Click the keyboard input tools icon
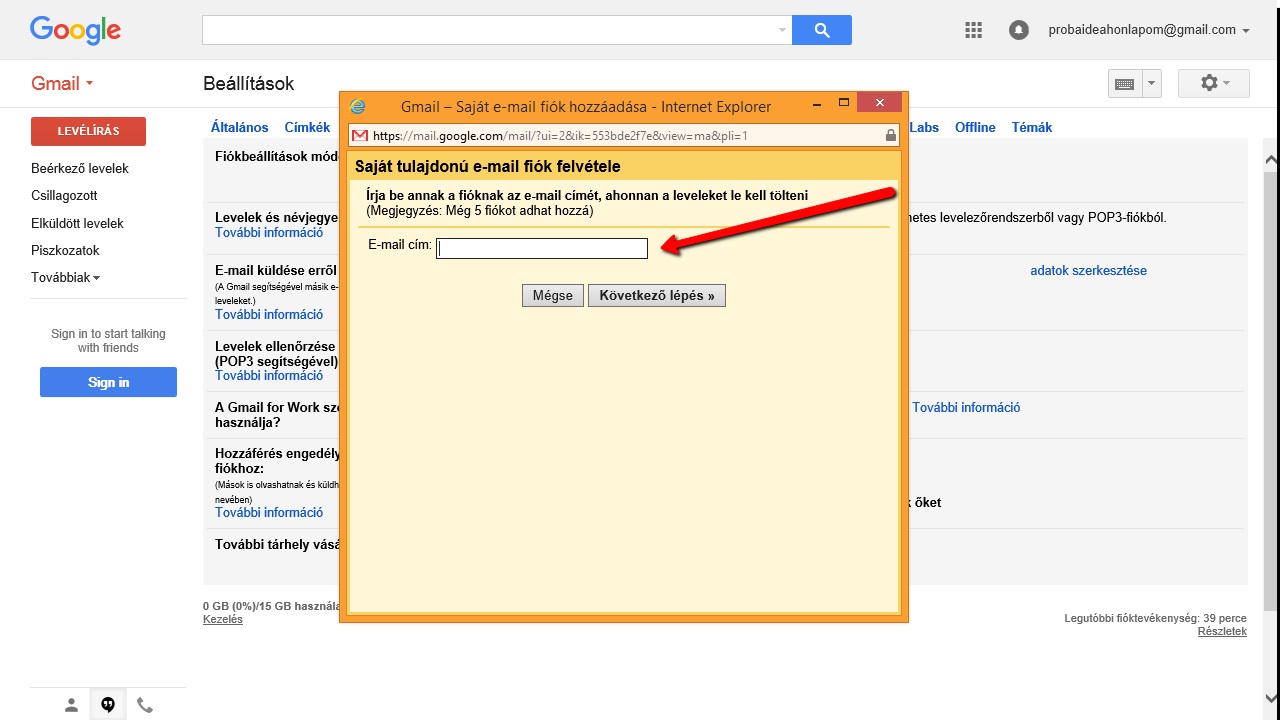This screenshot has width=1280, height=720. point(1125,84)
